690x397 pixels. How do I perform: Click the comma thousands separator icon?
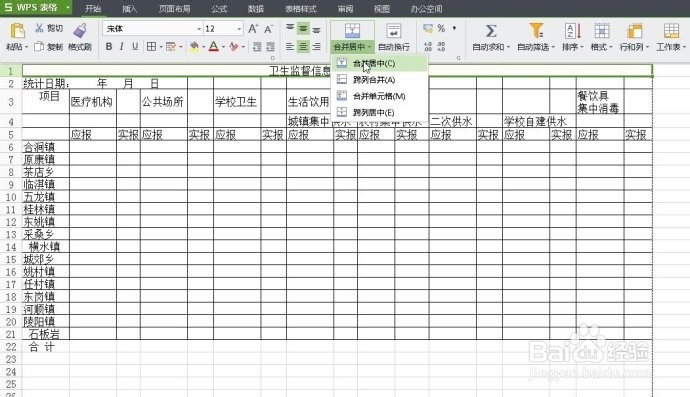click(454, 29)
